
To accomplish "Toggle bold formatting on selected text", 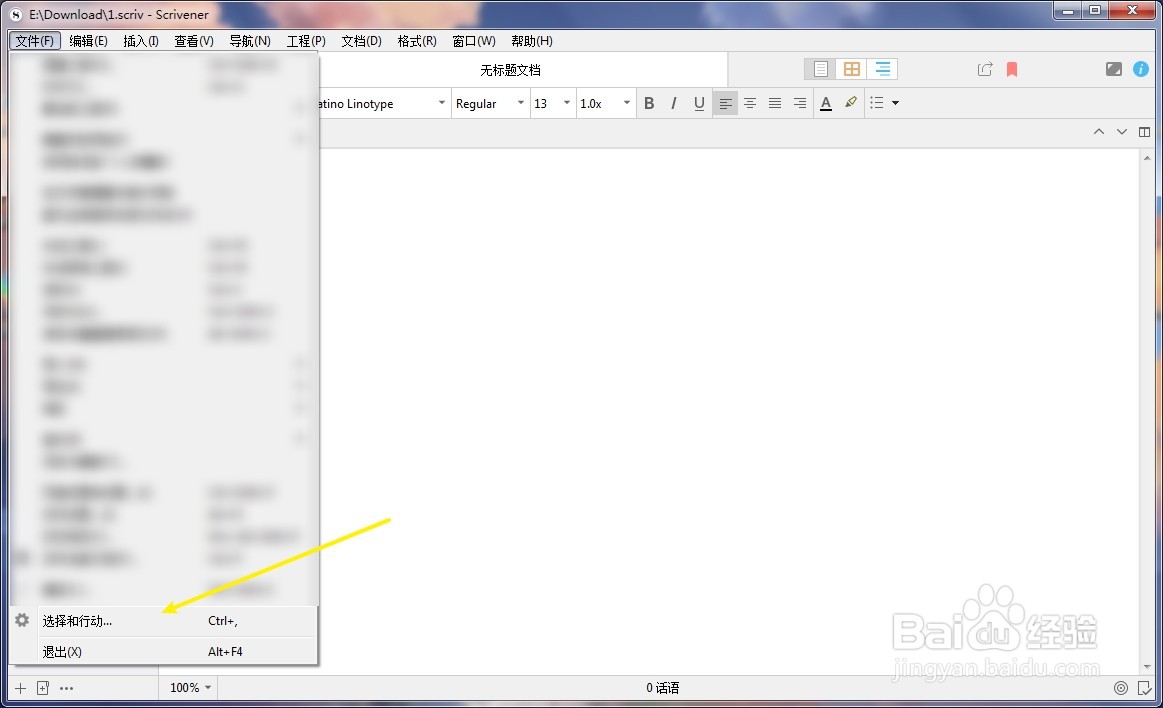I will (x=649, y=102).
